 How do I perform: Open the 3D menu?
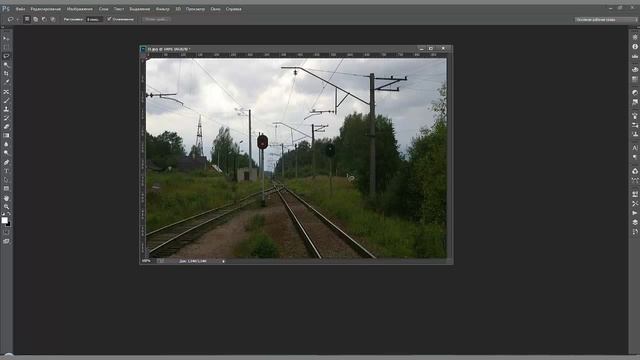178,9
